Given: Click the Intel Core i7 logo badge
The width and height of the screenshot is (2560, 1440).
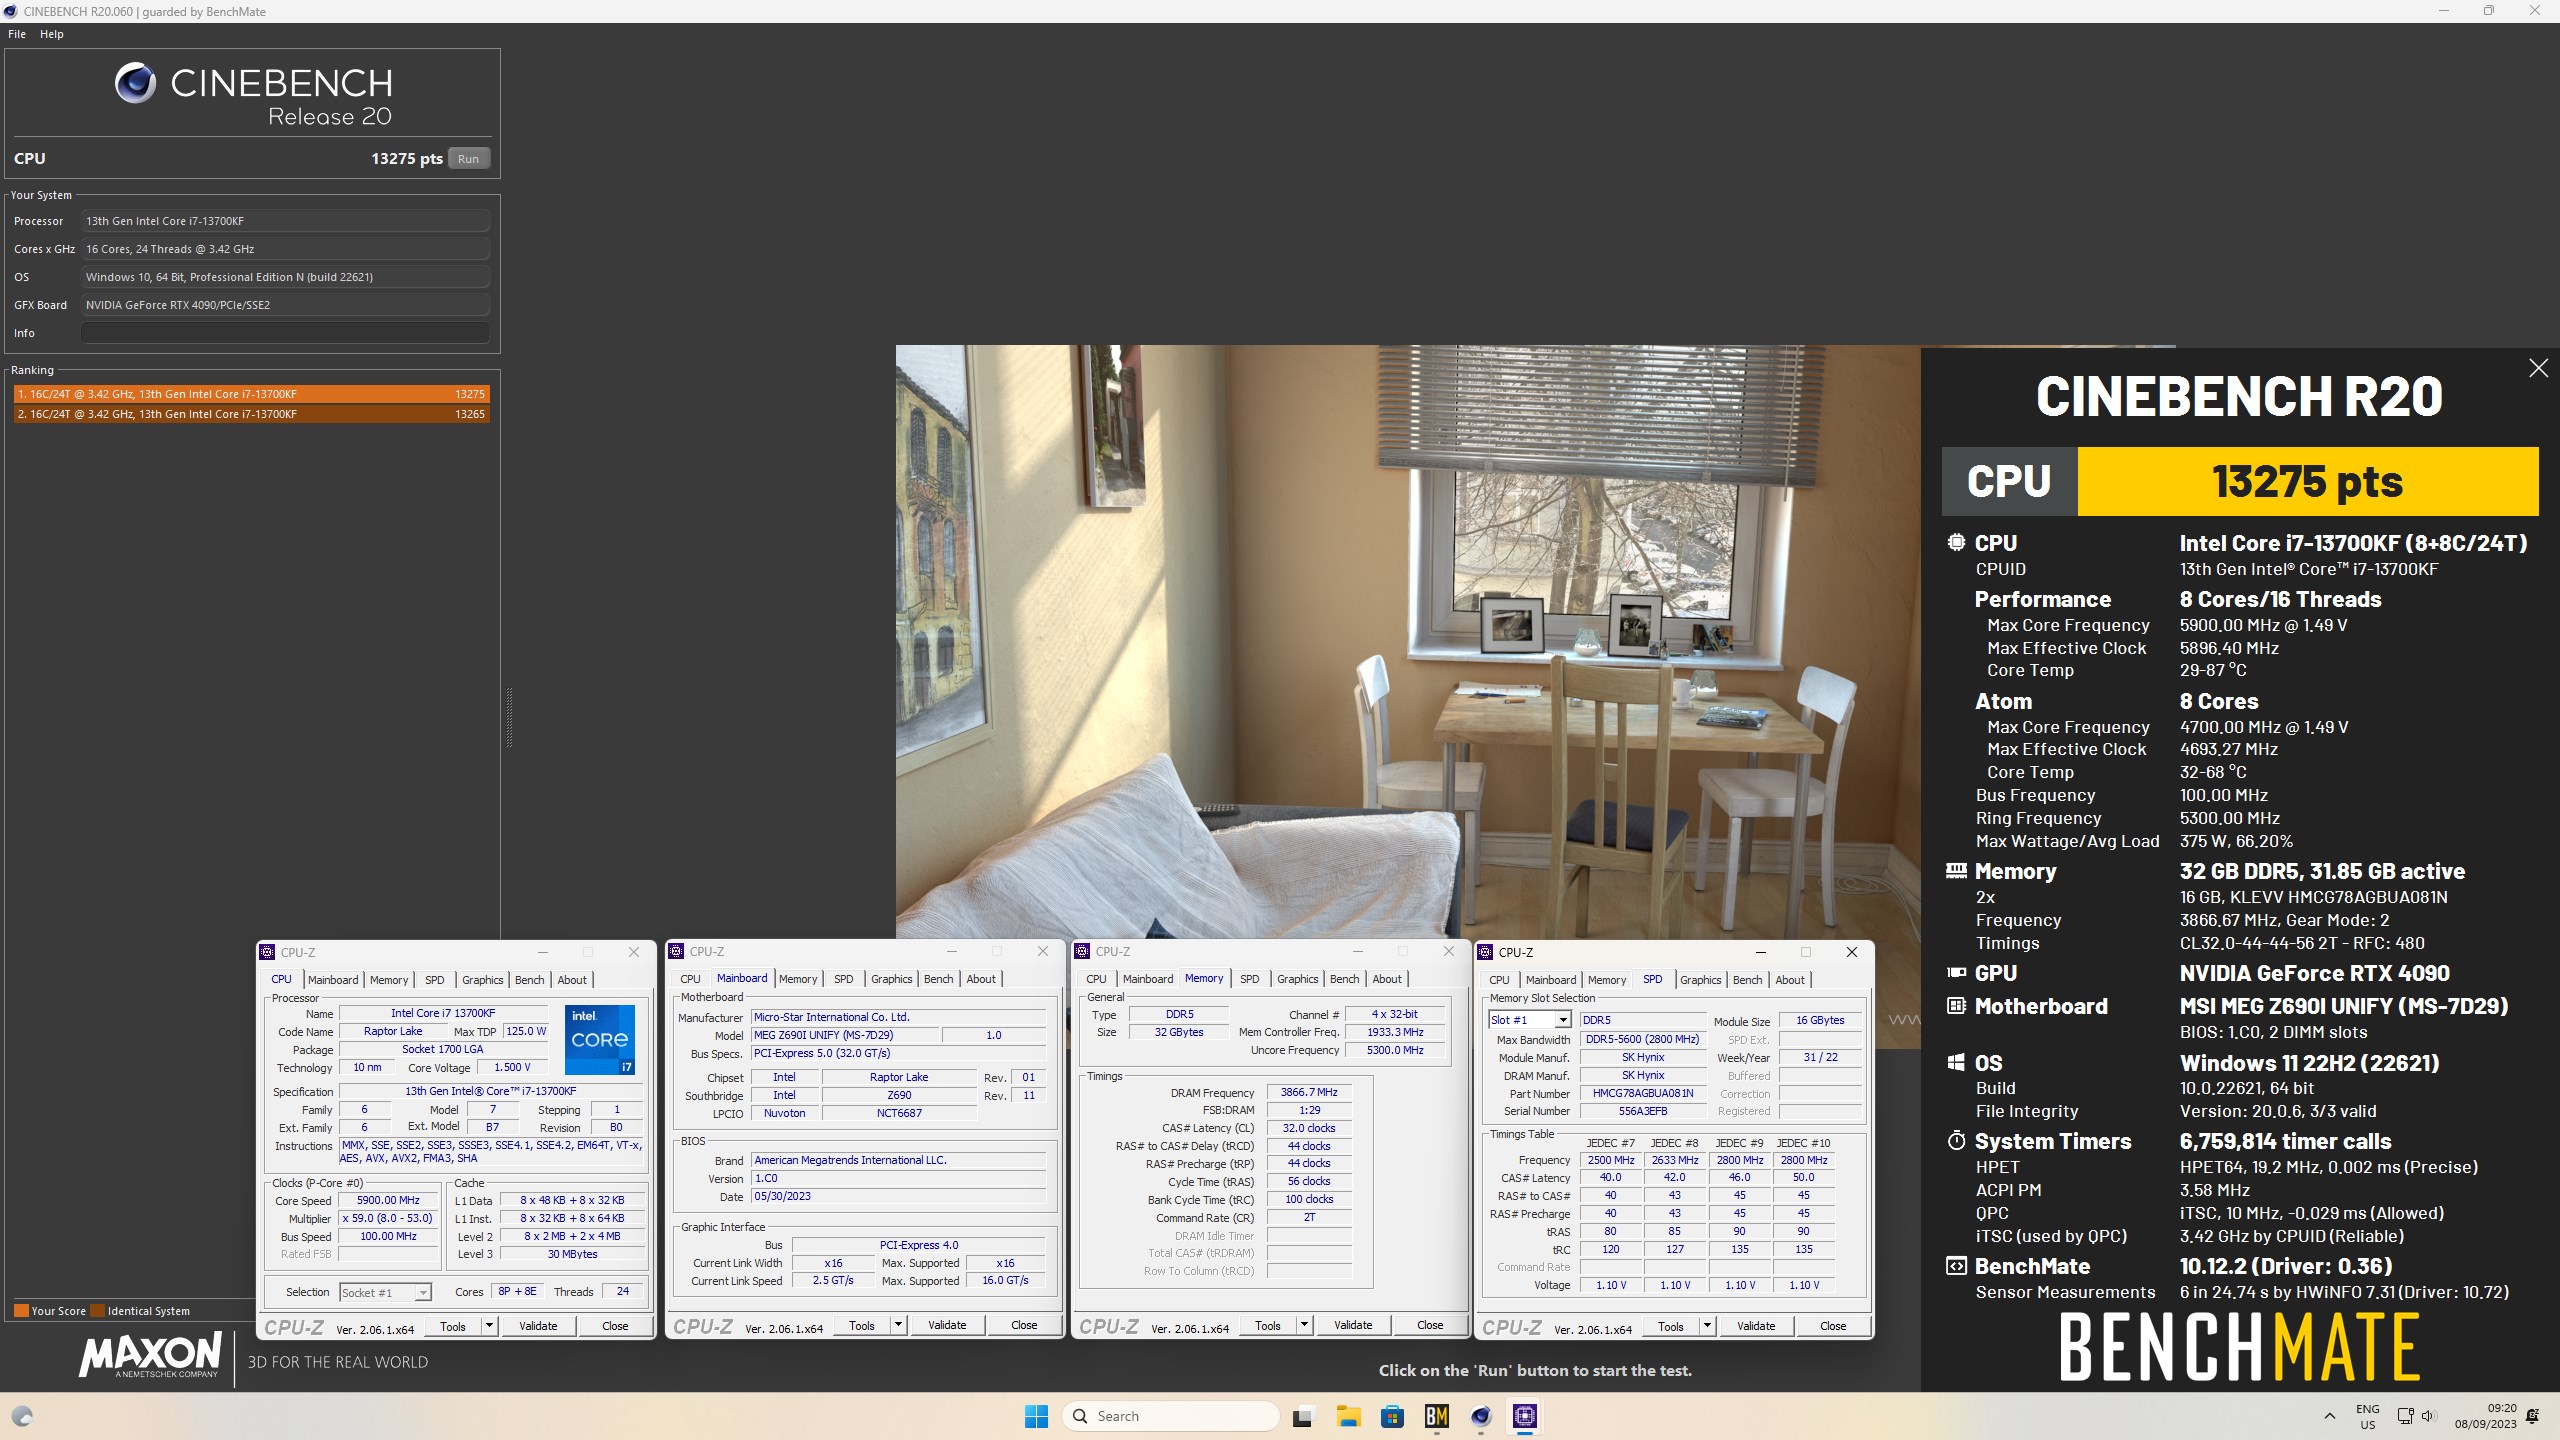Looking at the screenshot, I should pos(600,1040).
